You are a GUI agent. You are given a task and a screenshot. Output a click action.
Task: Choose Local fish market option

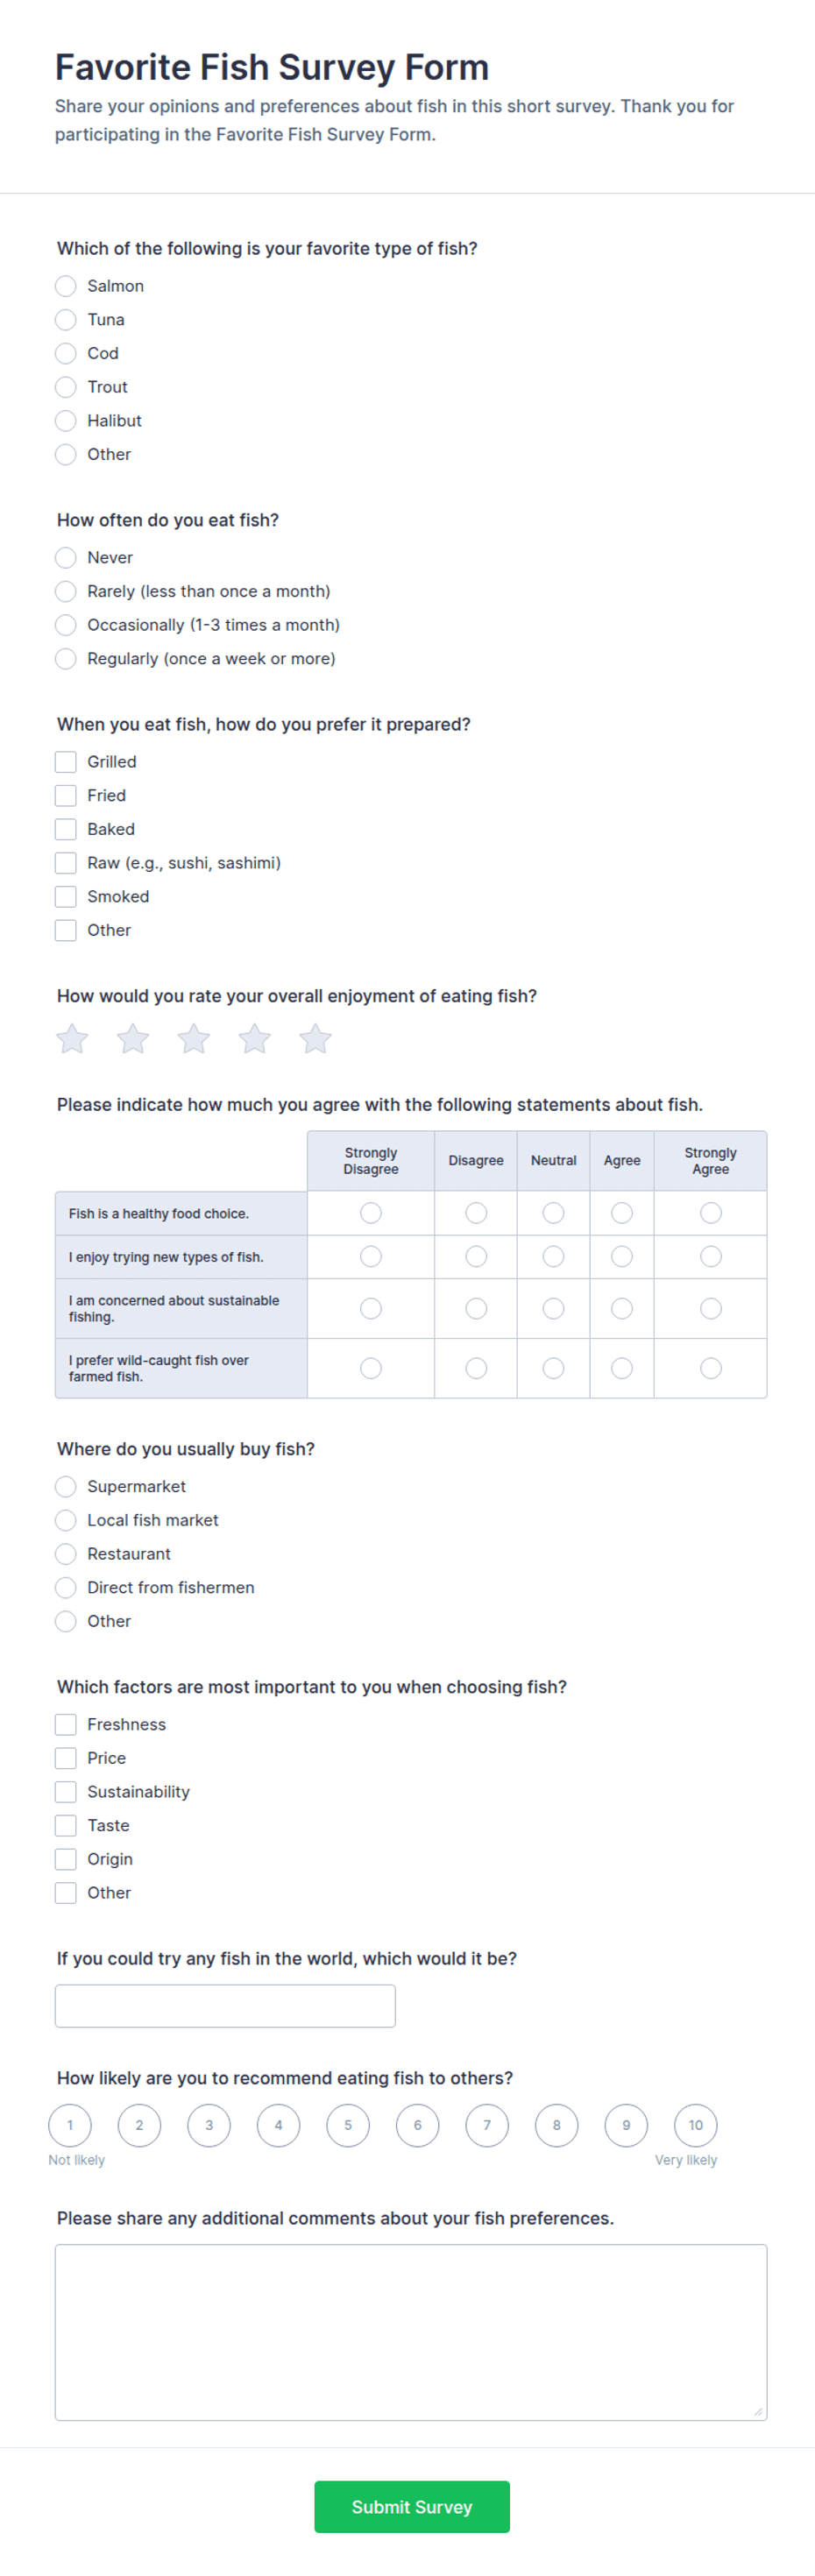click(x=66, y=1520)
